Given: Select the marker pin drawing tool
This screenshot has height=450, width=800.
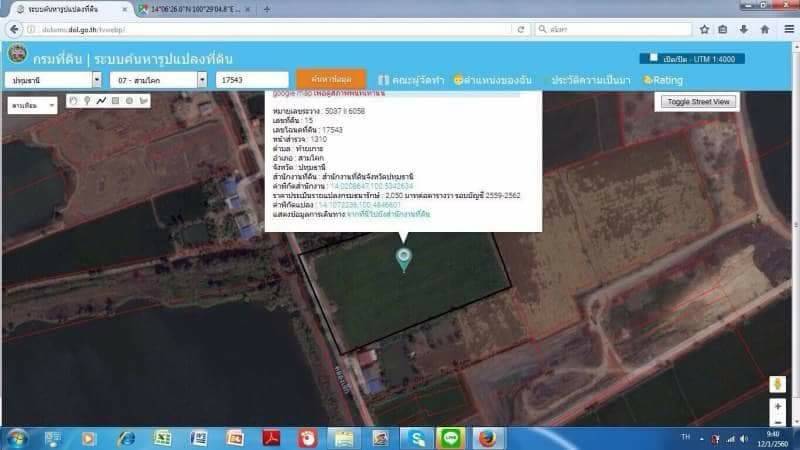Looking at the screenshot, I should pos(87,100).
